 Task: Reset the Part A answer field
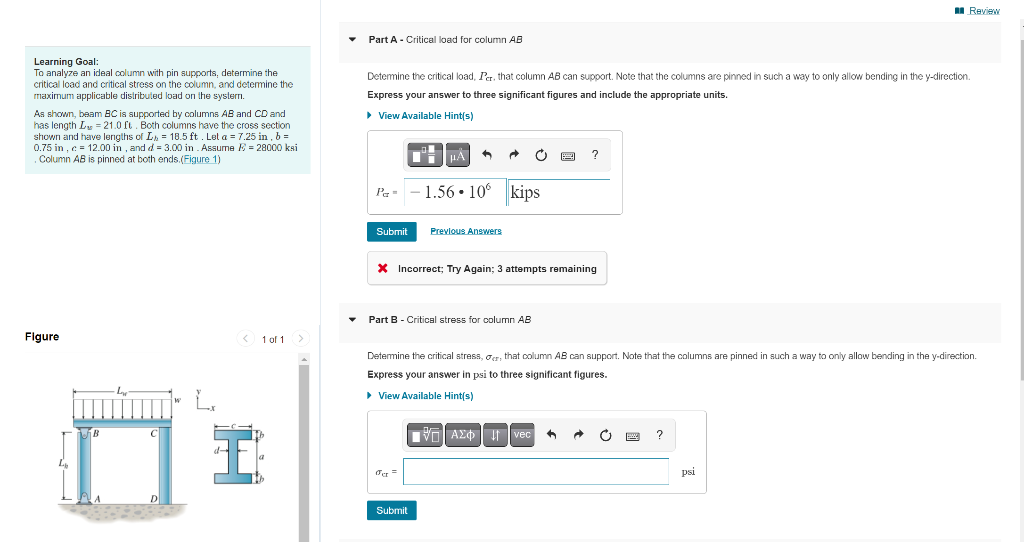pos(541,155)
